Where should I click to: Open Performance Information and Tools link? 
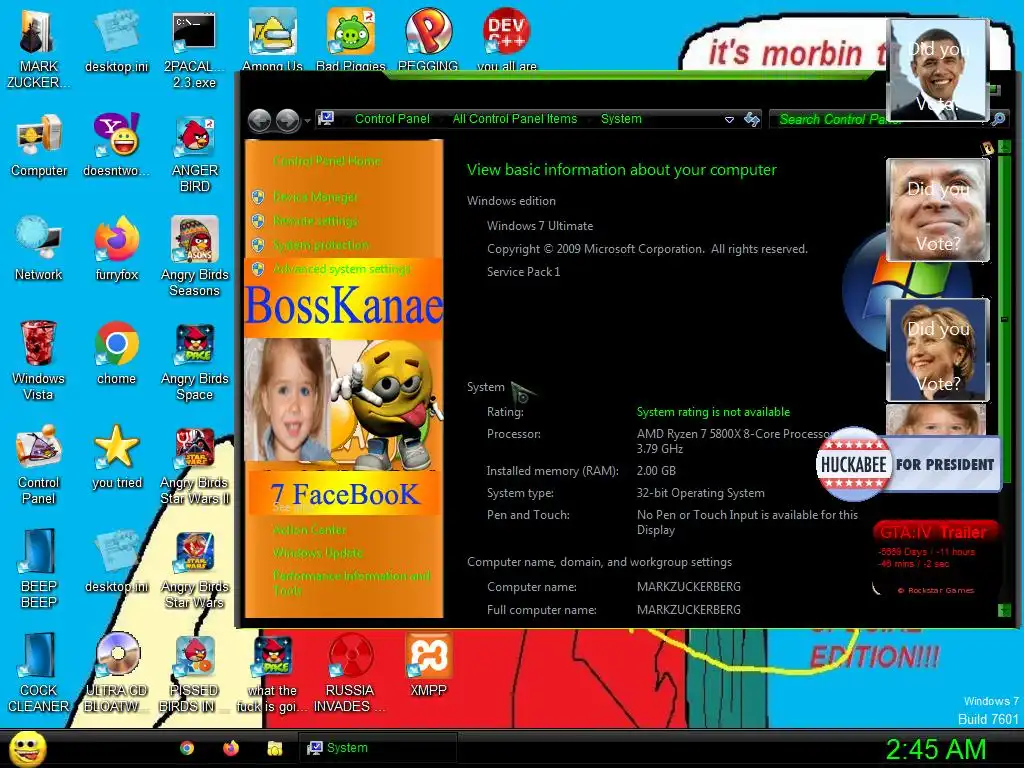351,583
